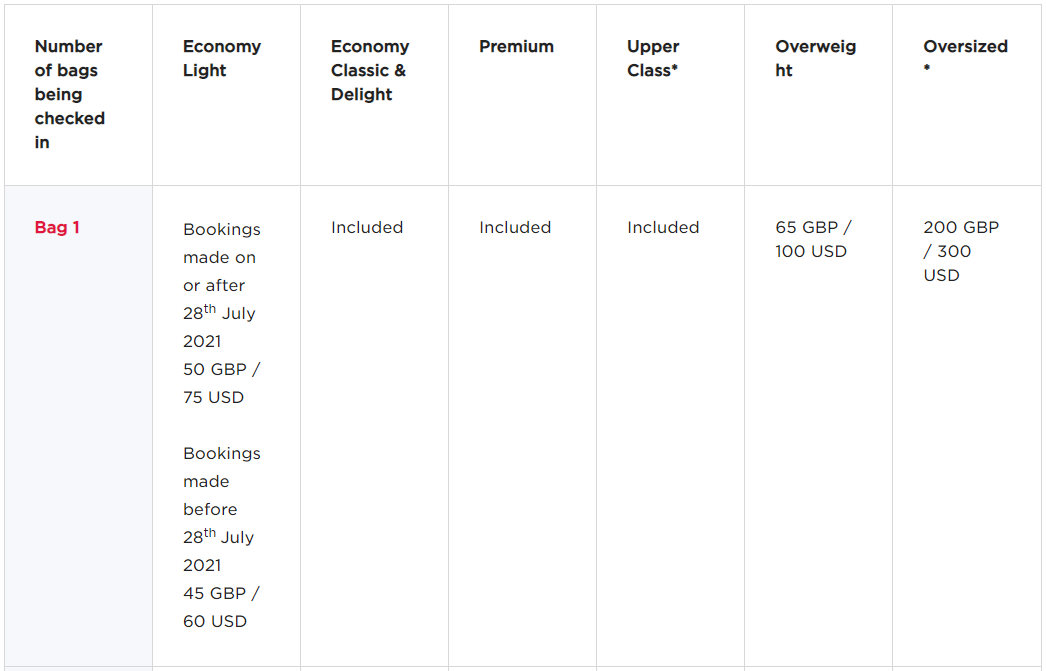Select the 65 GBP / 100 USD overweight fee

813,239
